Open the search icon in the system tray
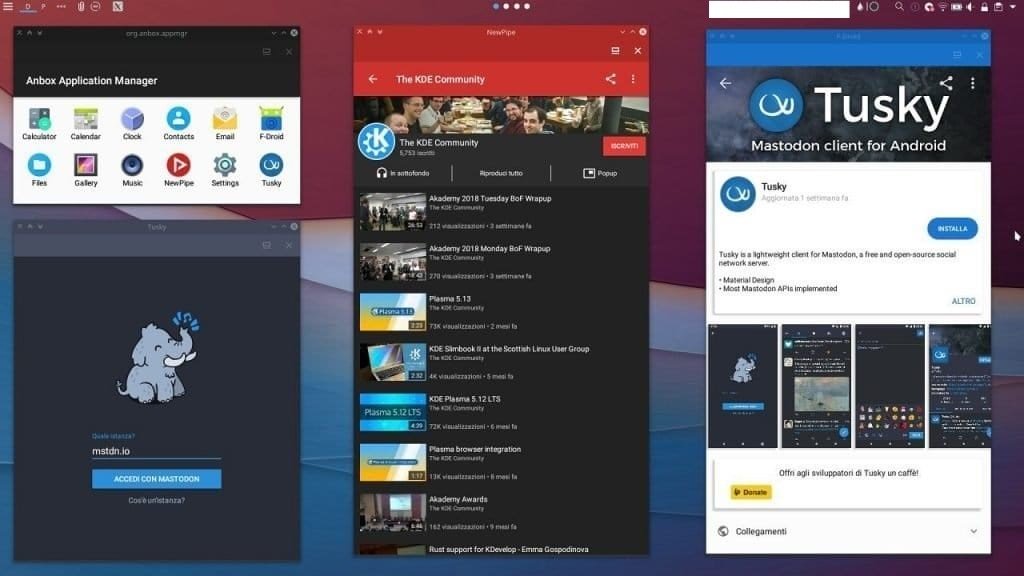1024x576 pixels. tap(899, 7)
